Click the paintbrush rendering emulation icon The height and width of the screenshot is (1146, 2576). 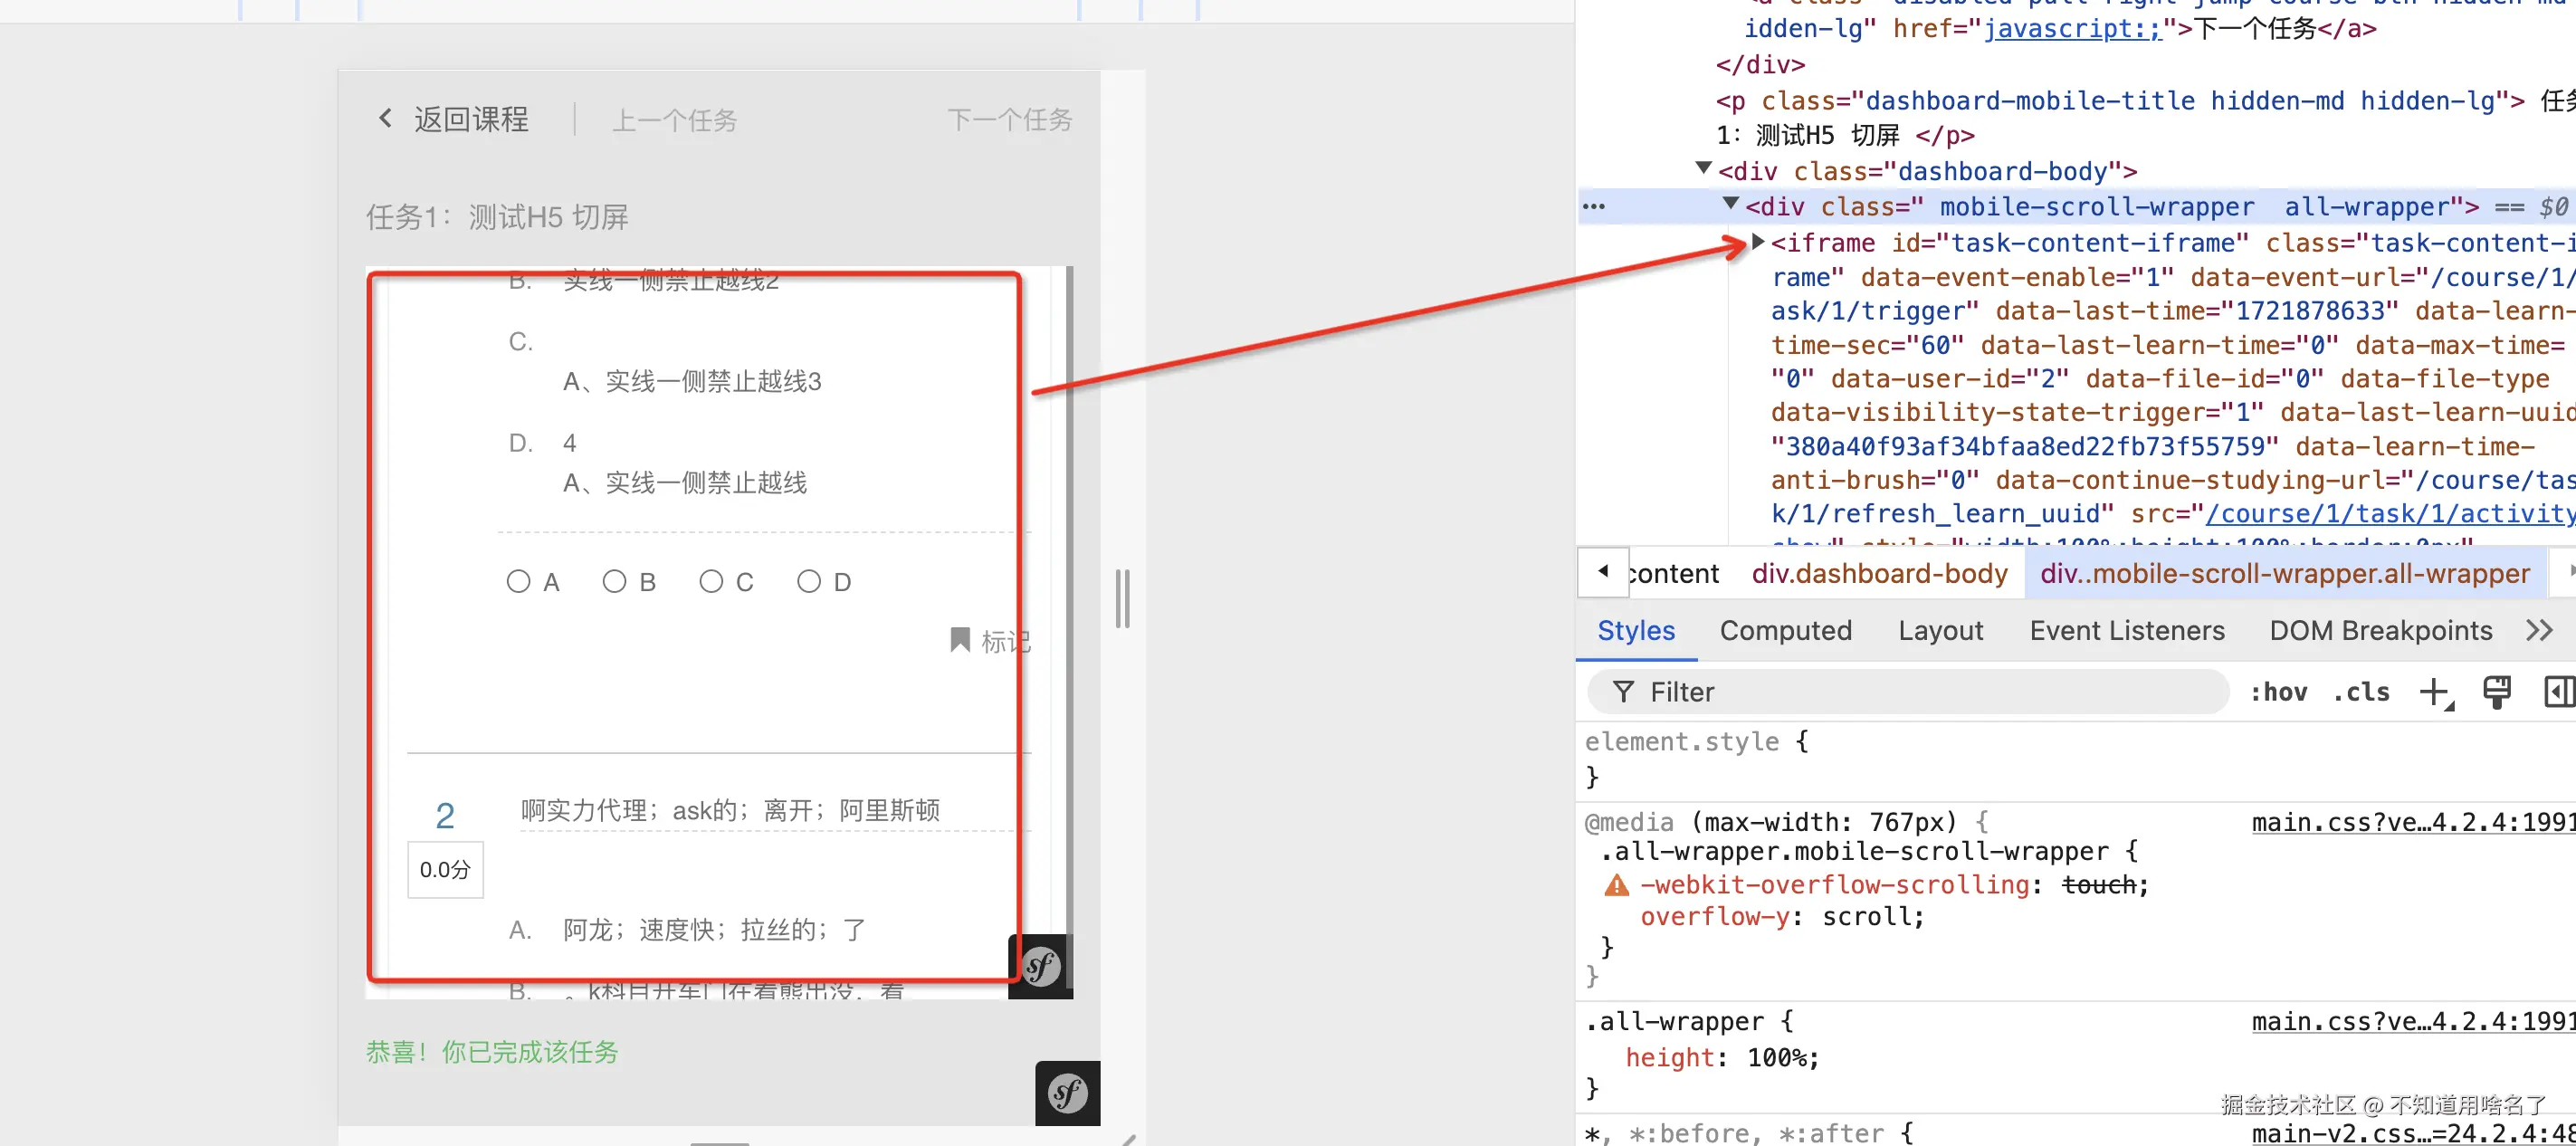2496,692
